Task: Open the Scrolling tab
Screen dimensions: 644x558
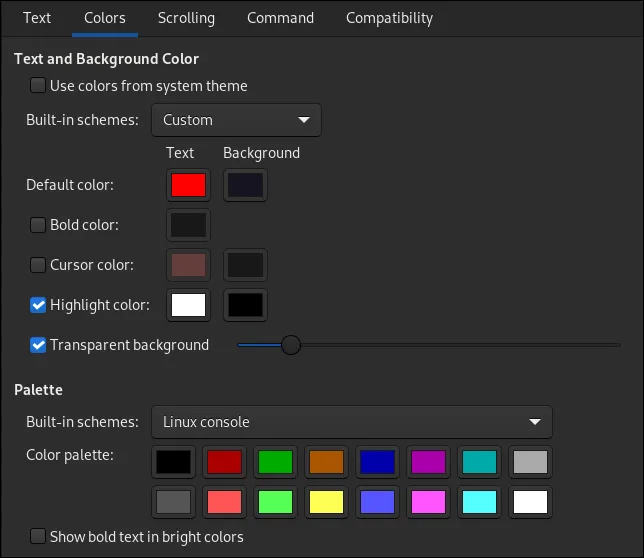Action: (186, 18)
